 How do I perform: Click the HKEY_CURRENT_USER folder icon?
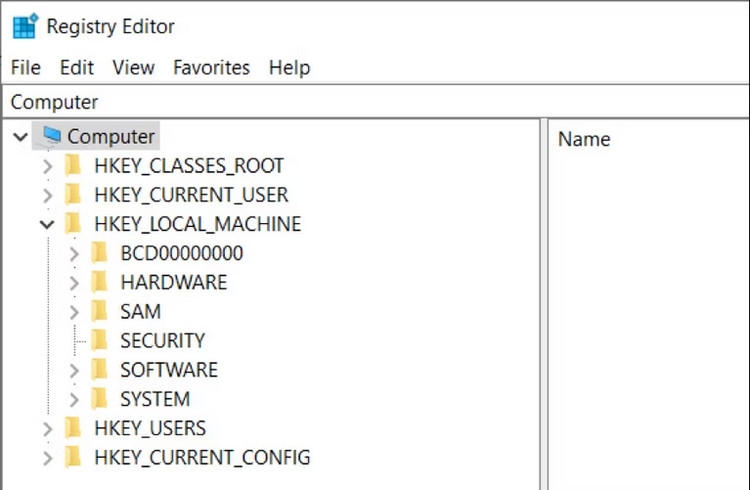(73, 195)
